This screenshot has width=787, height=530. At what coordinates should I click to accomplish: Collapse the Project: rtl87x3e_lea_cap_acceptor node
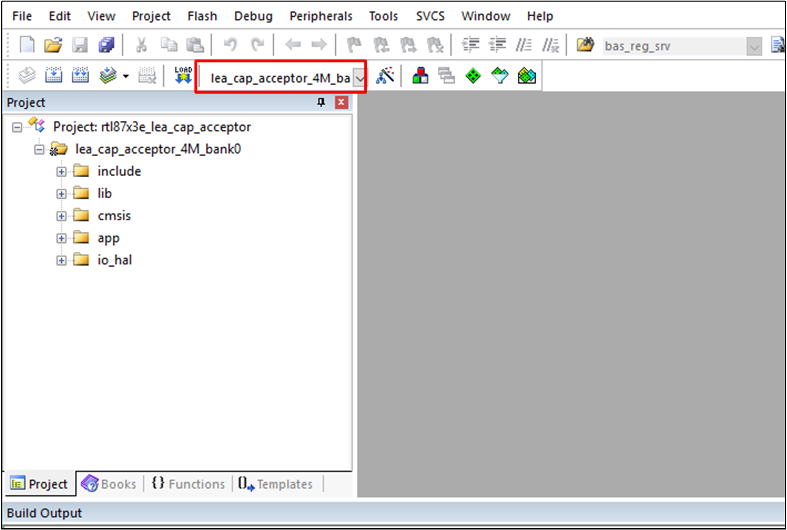click(17, 127)
